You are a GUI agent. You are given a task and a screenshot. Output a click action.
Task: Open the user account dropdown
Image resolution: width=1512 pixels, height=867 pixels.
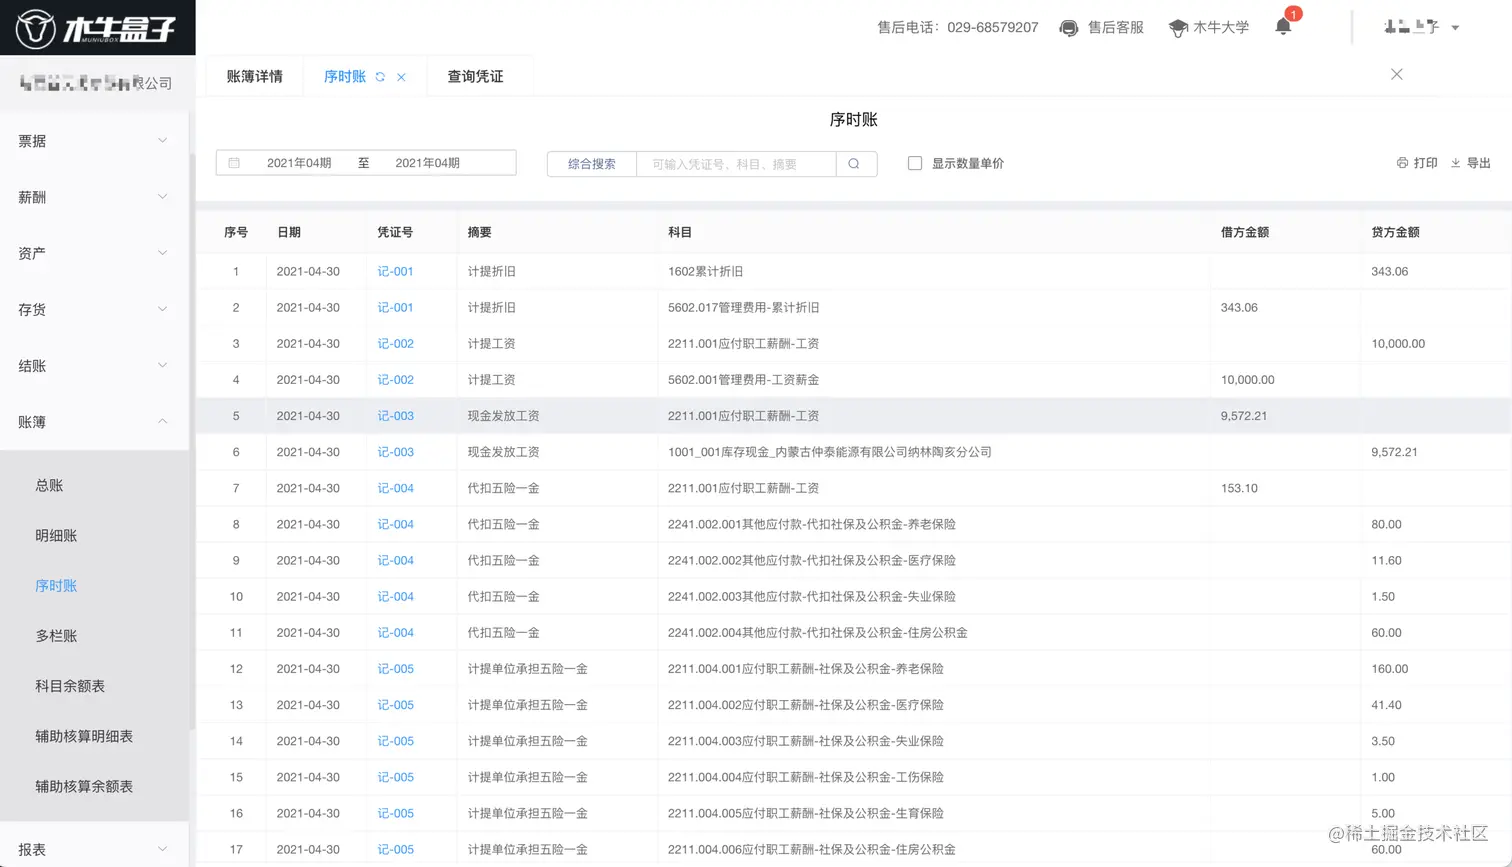[x=1422, y=27]
